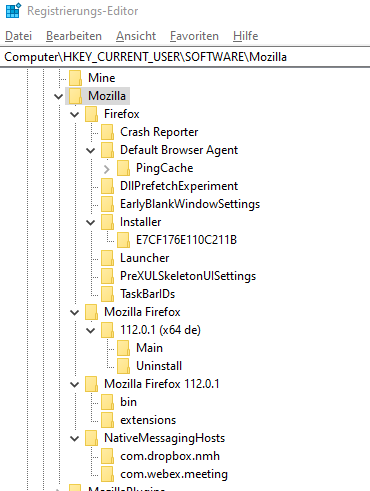Click the EarlyBlankWindowSettings folder icon
Viewport: 370px width, 491px height.
tap(107, 204)
